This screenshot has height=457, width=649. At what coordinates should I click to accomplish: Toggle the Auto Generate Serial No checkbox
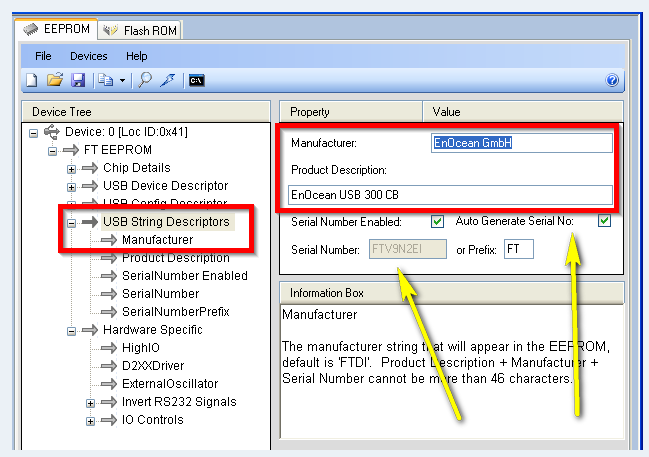click(x=604, y=221)
